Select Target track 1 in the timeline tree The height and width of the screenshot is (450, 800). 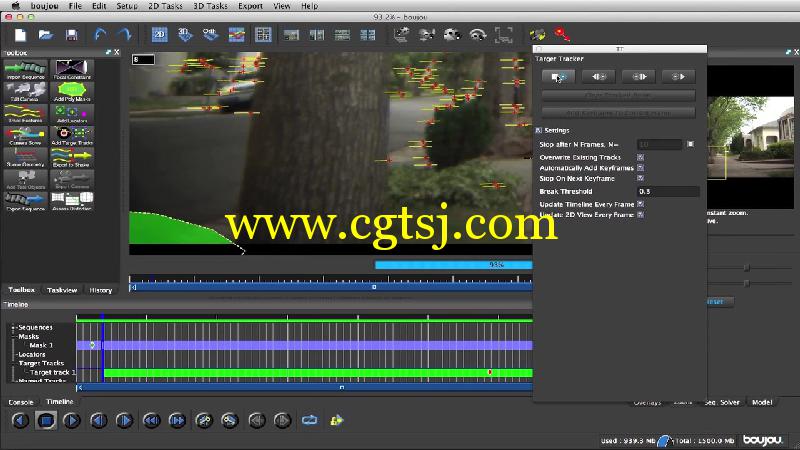[x=53, y=372]
